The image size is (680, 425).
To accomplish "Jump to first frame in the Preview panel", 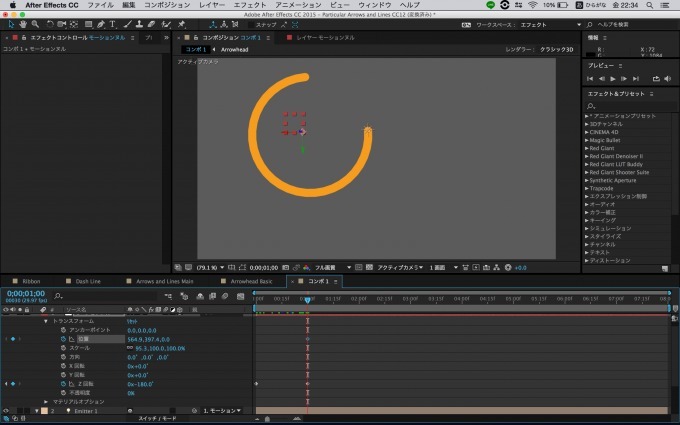I will click(x=591, y=78).
